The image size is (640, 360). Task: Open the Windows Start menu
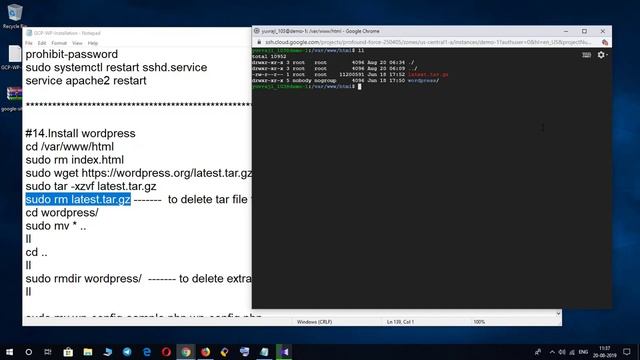[9, 352]
